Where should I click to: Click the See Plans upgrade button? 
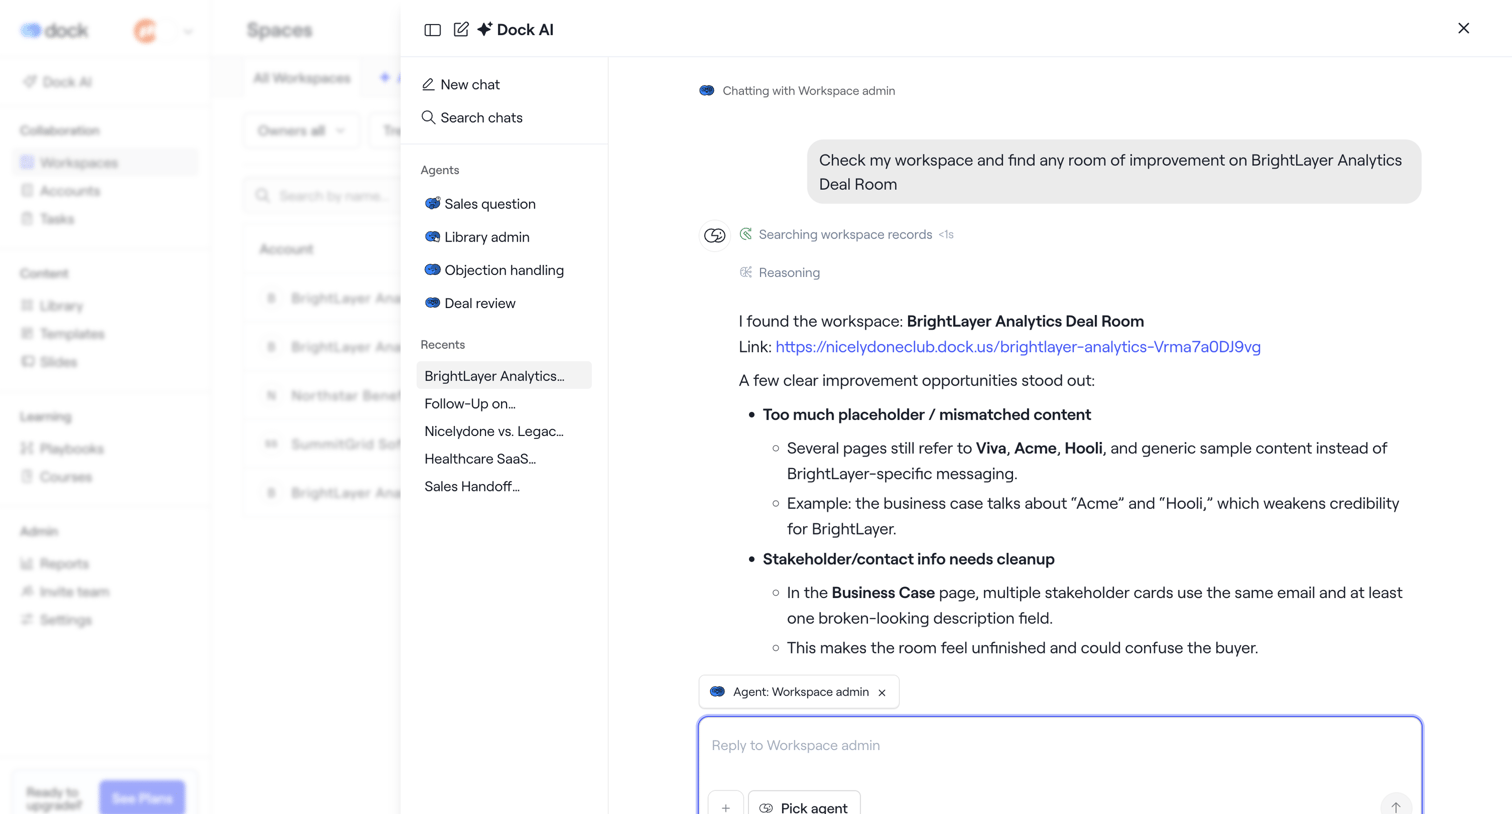coord(142,798)
